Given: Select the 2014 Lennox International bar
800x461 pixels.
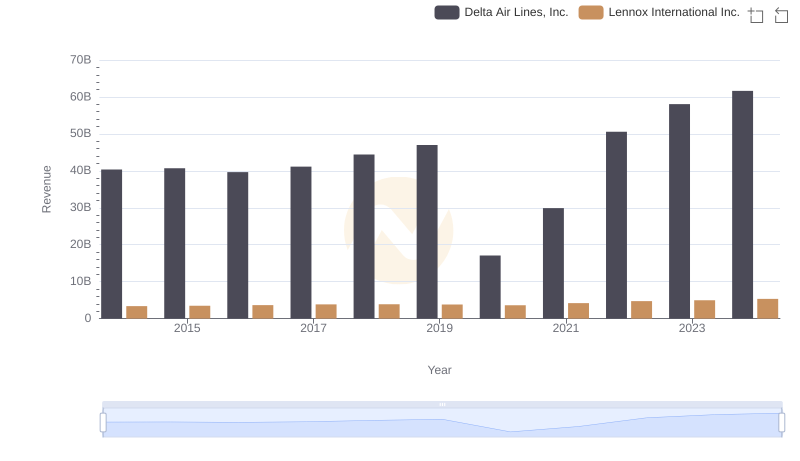Looking at the screenshot, I should tap(137, 312).
